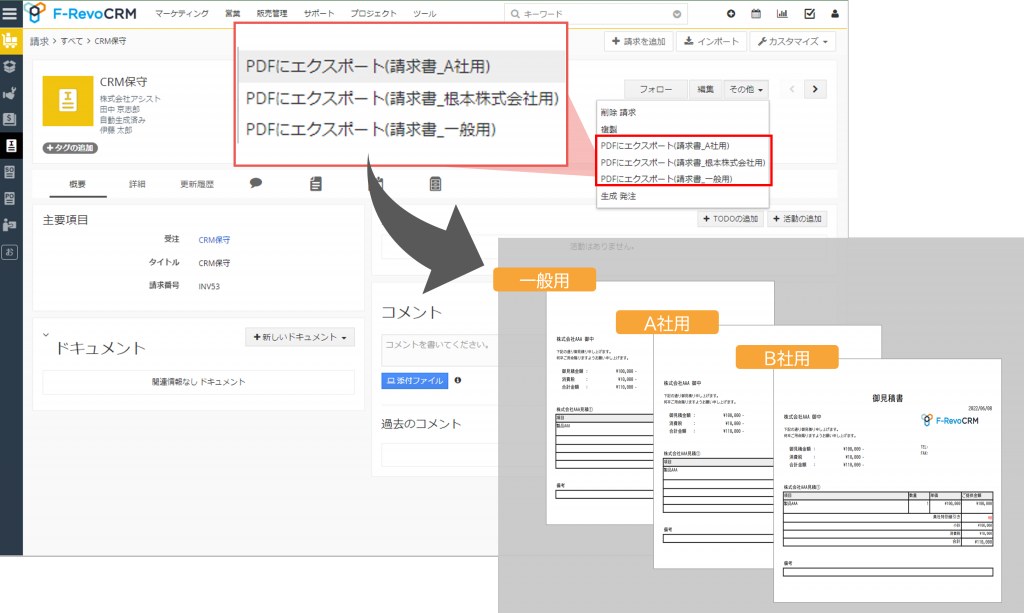Click the 株式会社アシスト company name
1024x613 pixels.
pos(130,99)
